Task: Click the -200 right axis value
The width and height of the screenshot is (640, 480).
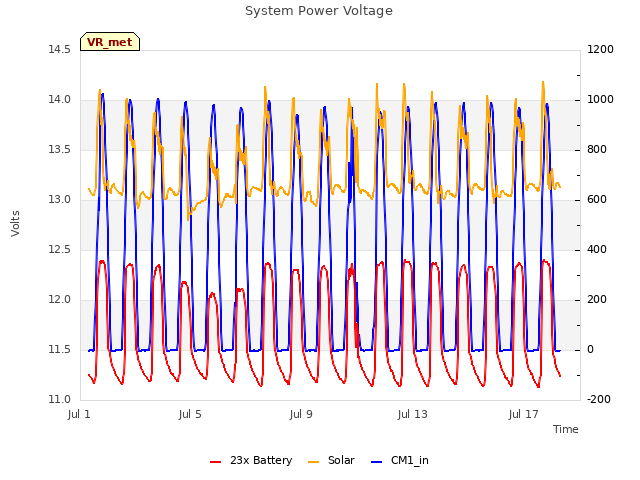Action: pyautogui.click(x=599, y=399)
